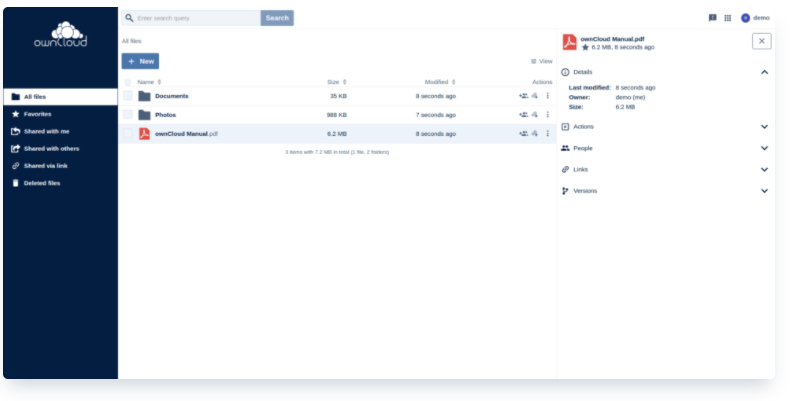Open more actions for Photos folder
This screenshot has height=401, width=793.
tap(547, 115)
